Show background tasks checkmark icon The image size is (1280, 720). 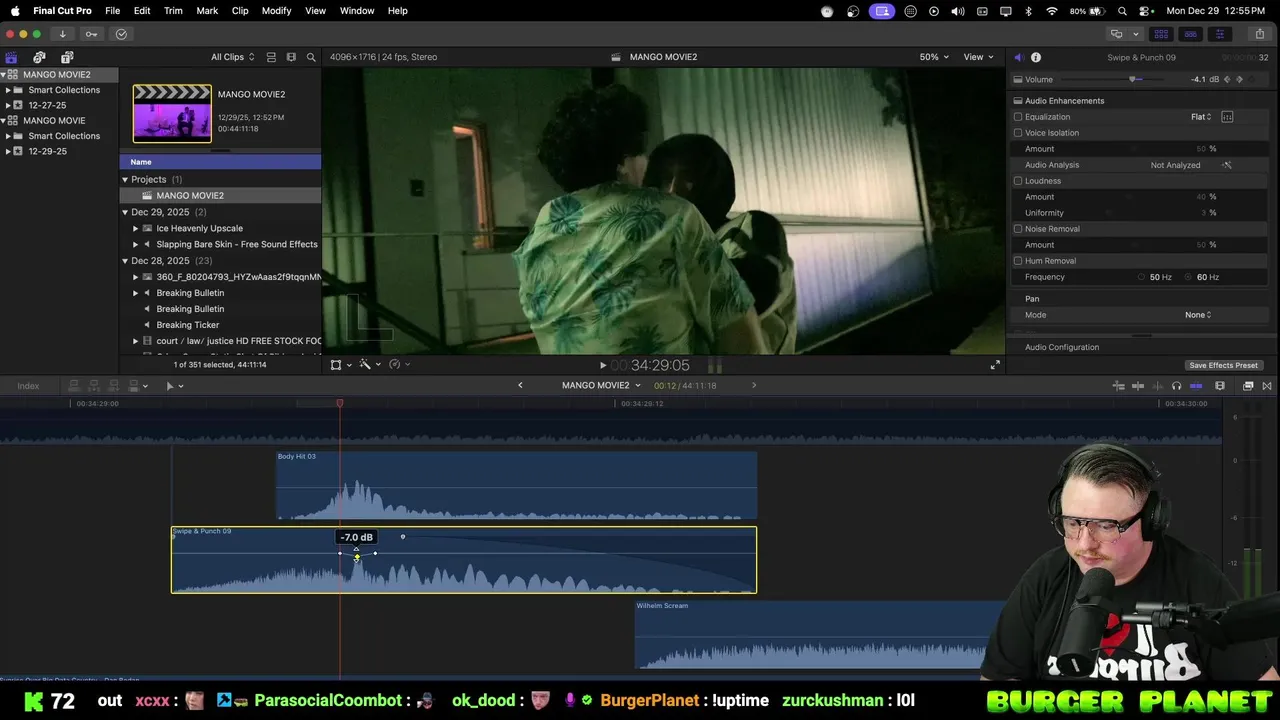[121, 34]
